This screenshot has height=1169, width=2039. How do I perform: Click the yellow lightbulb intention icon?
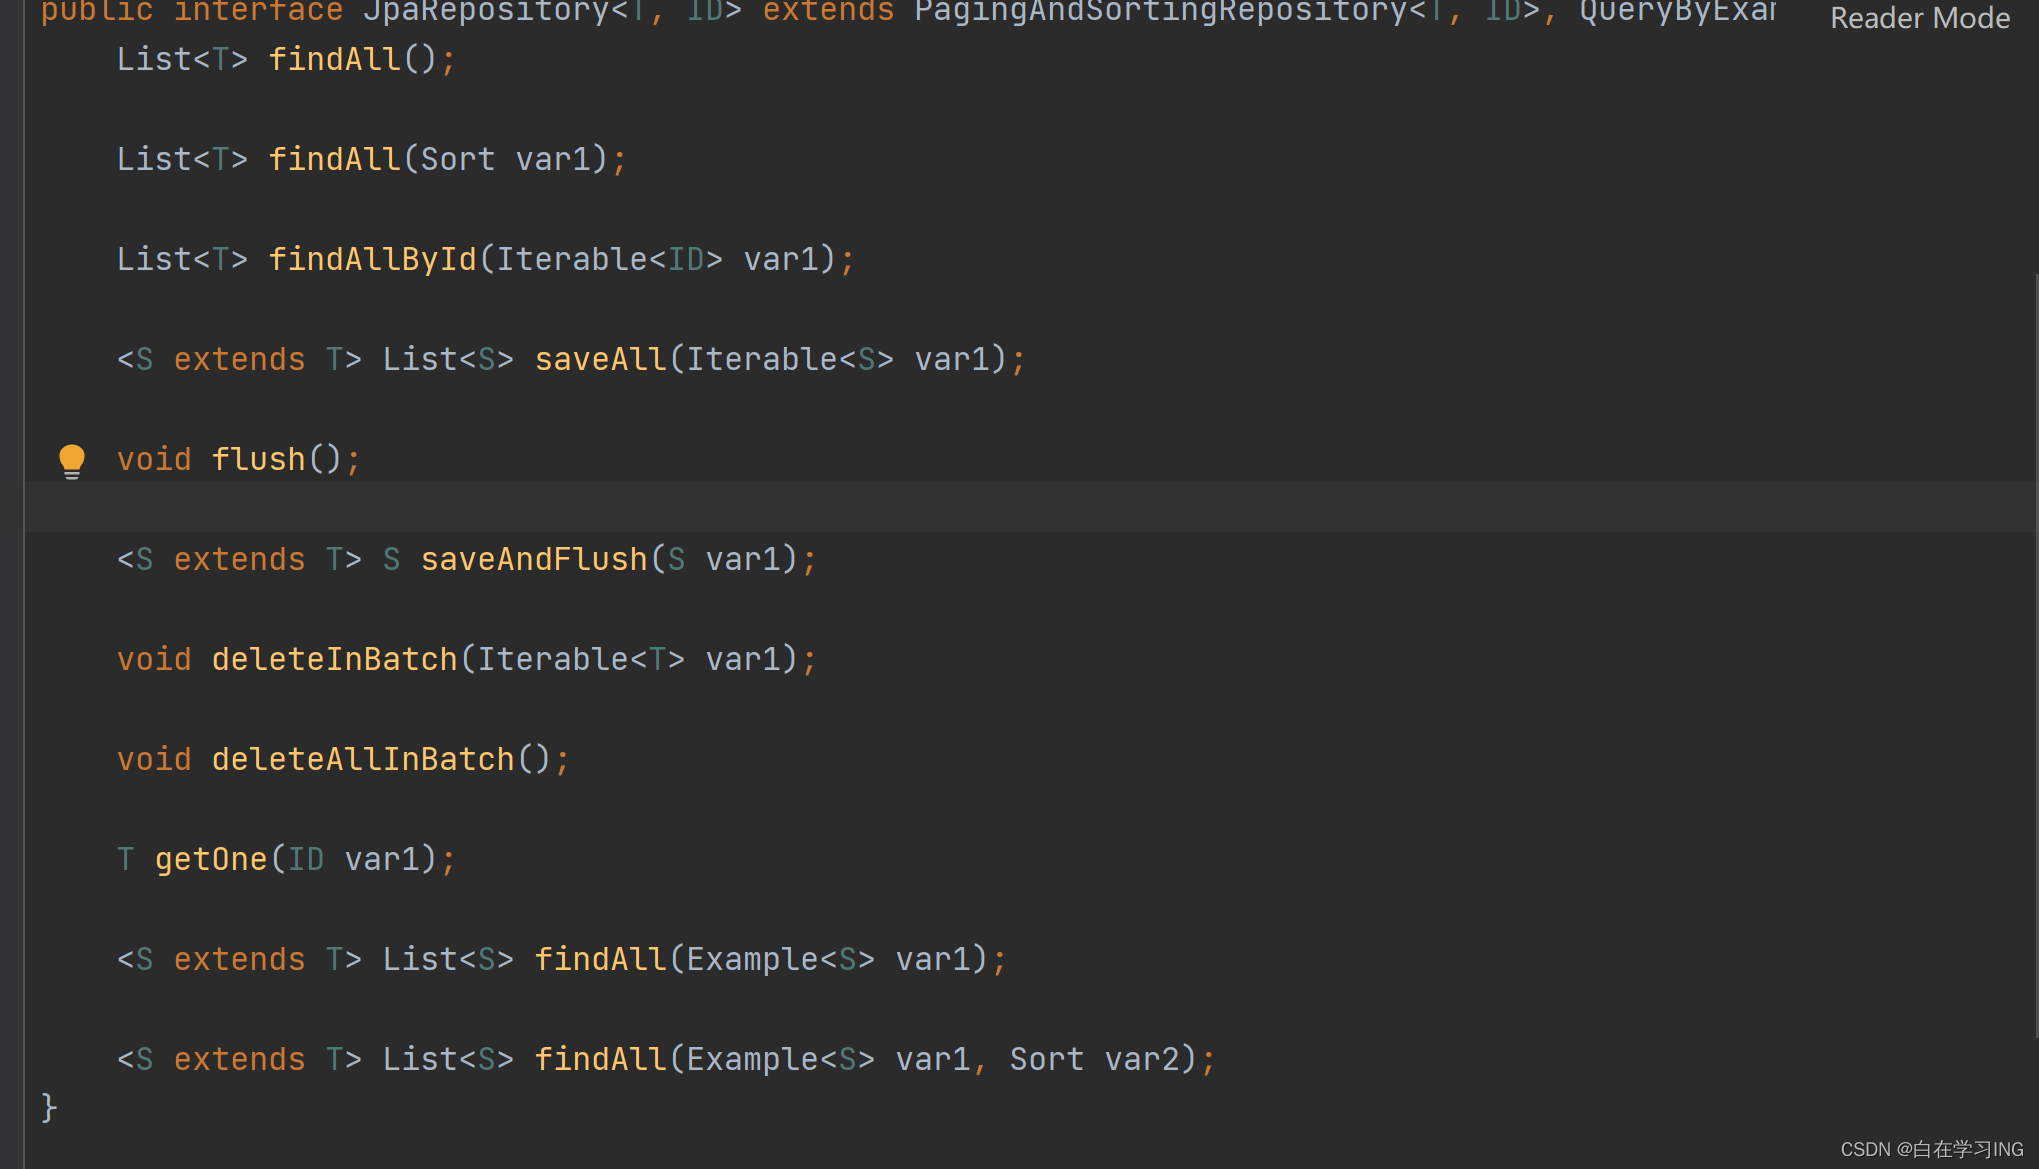[x=72, y=459]
